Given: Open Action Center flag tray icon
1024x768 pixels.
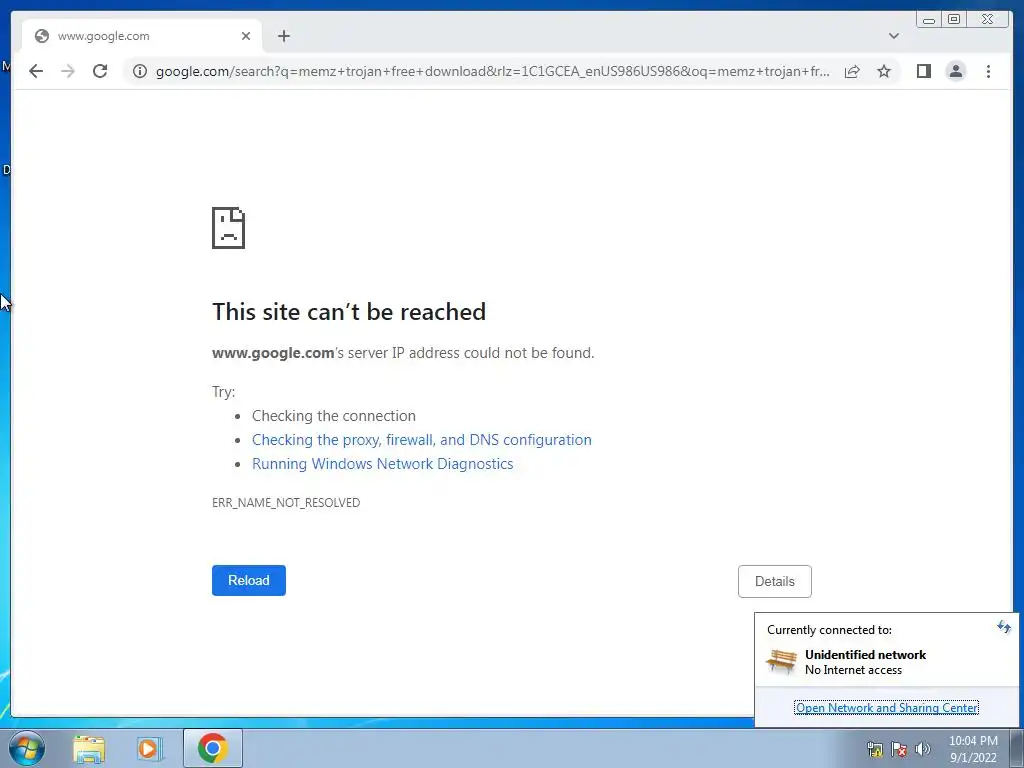Looking at the screenshot, I should [x=899, y=749].
